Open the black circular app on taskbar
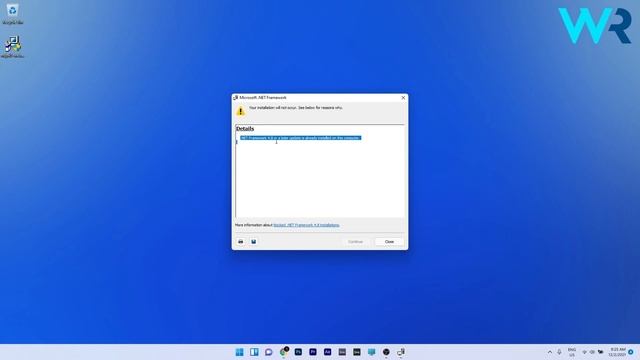 coord(386,352)
